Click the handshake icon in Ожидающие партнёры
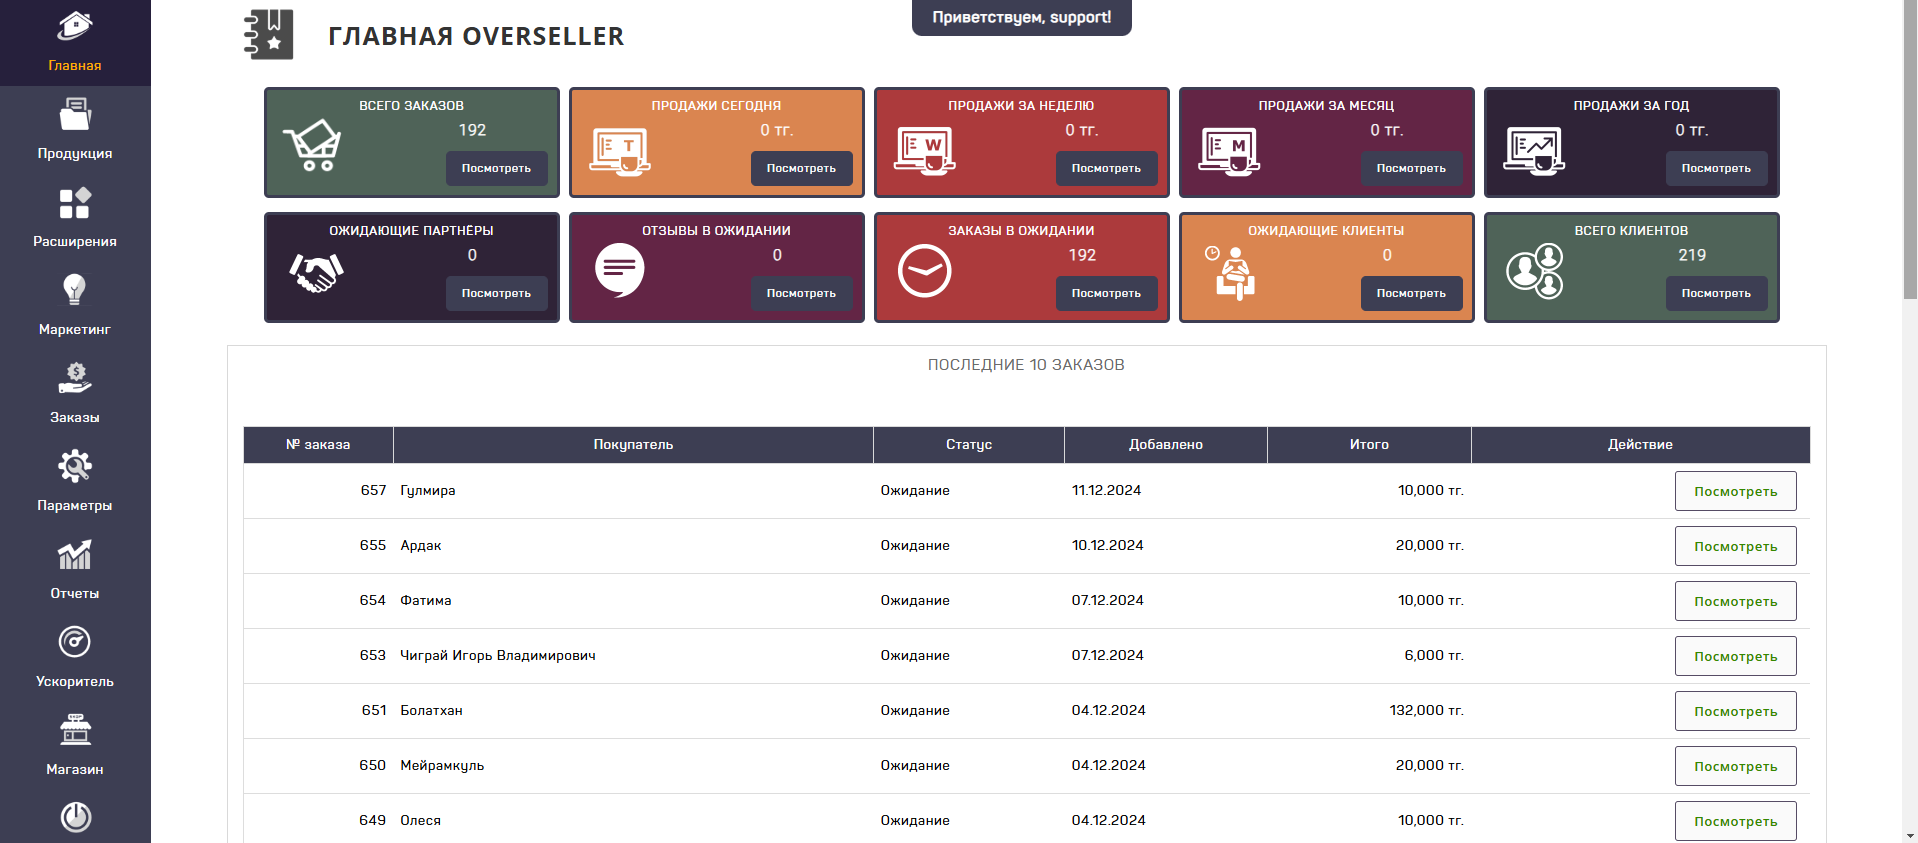 pos(316,271)
